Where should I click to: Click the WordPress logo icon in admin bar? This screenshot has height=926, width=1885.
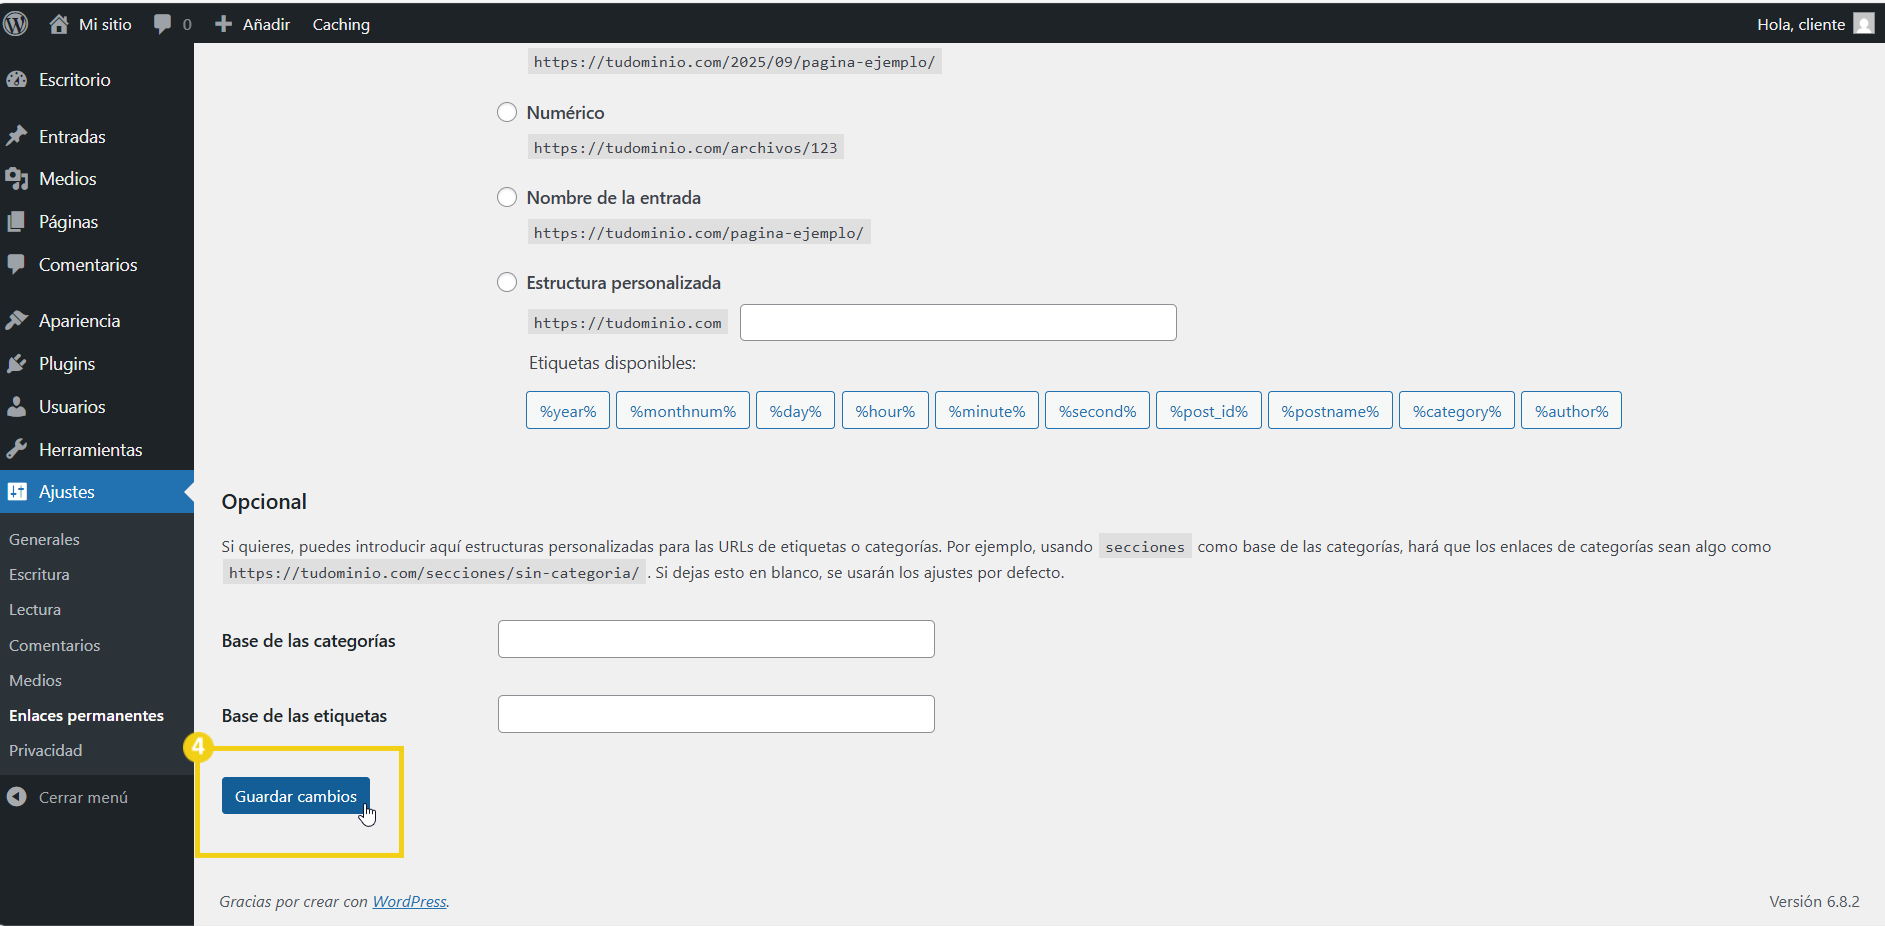16,24
